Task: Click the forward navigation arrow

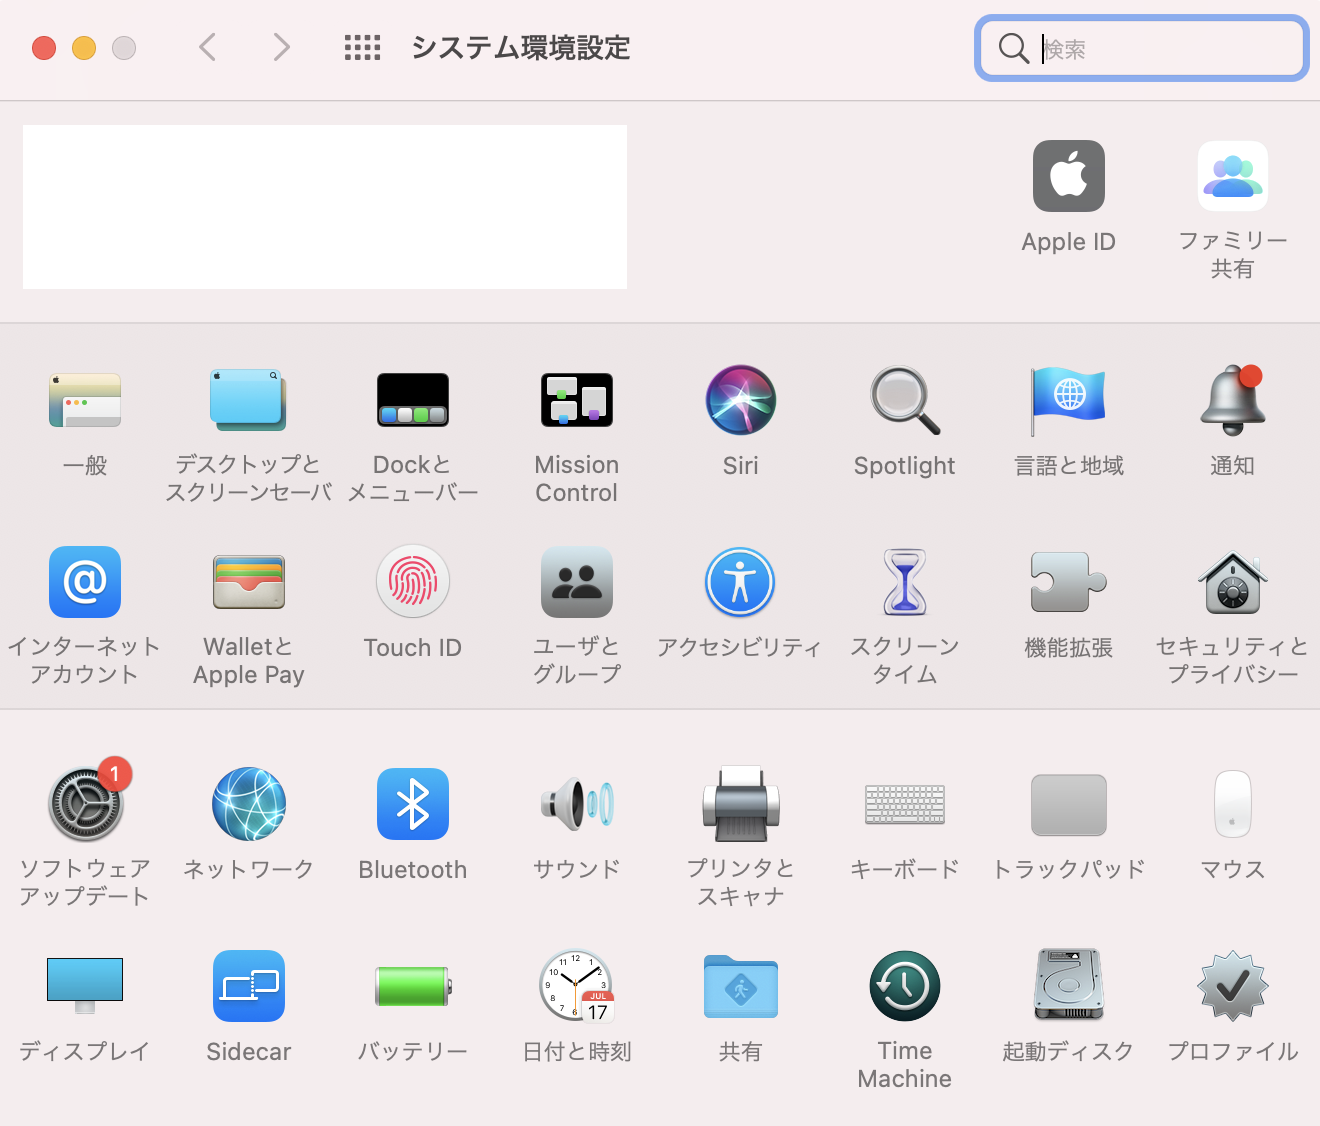Action: click(281, 47)
